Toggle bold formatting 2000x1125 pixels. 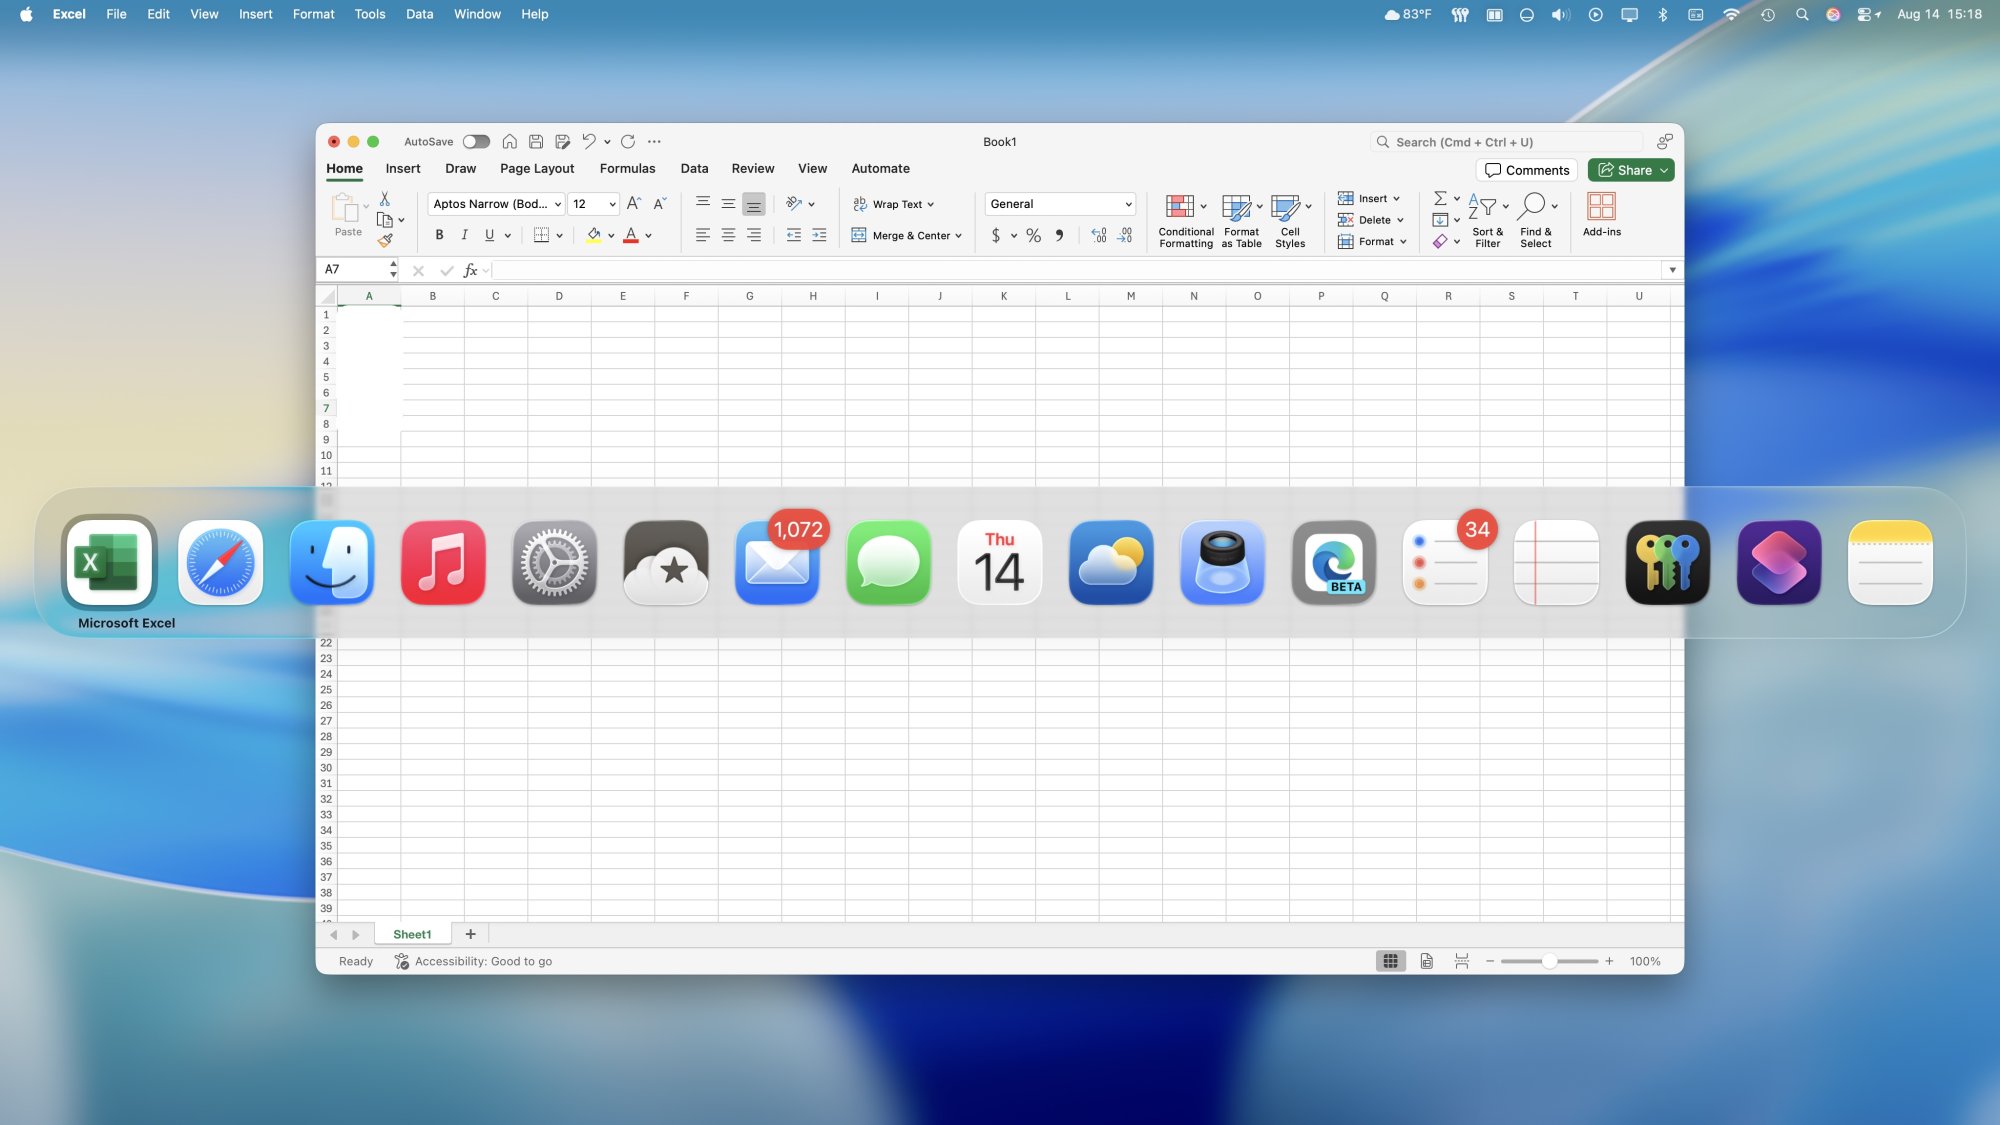click(x=439, y=235)
